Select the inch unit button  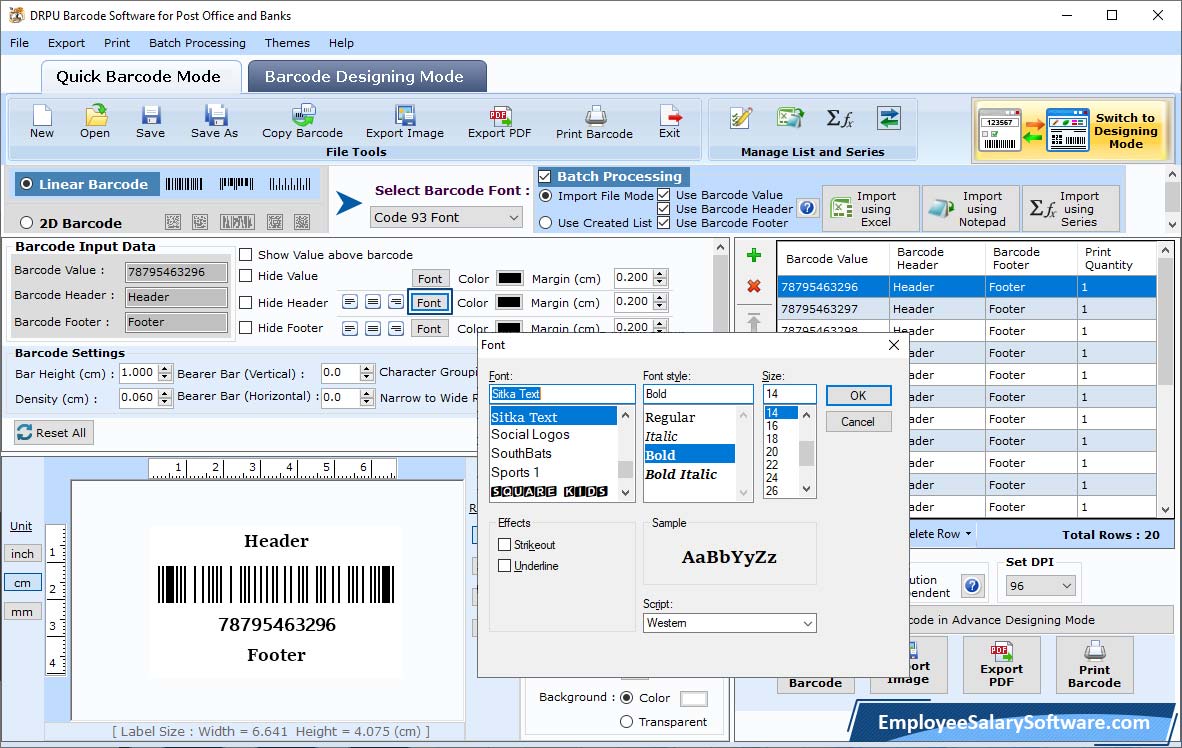23,553
